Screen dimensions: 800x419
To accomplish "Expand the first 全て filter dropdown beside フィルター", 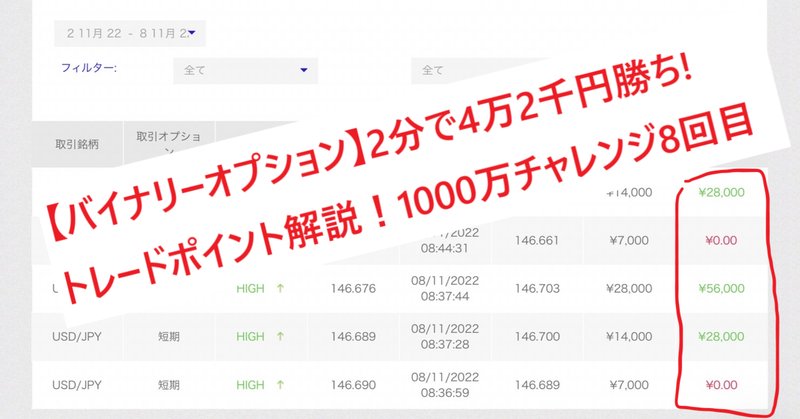I will click(x=245, y=70).
